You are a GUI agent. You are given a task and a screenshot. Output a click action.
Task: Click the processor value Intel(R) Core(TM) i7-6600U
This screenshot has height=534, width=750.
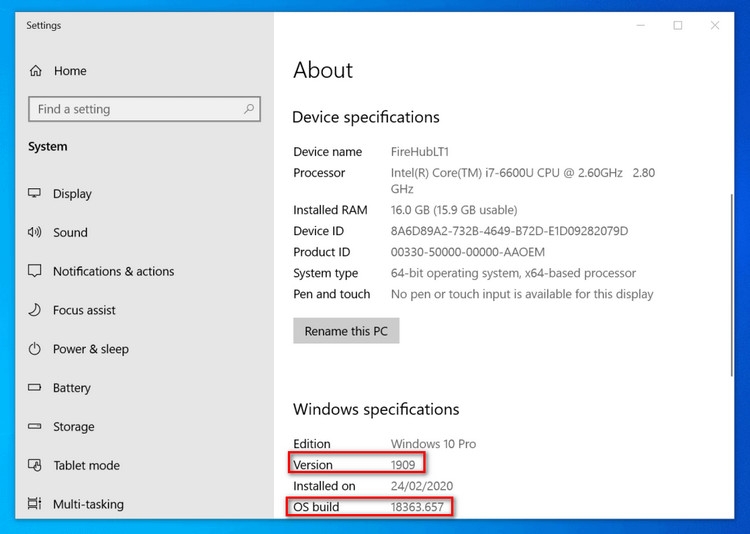coord(523,180)
